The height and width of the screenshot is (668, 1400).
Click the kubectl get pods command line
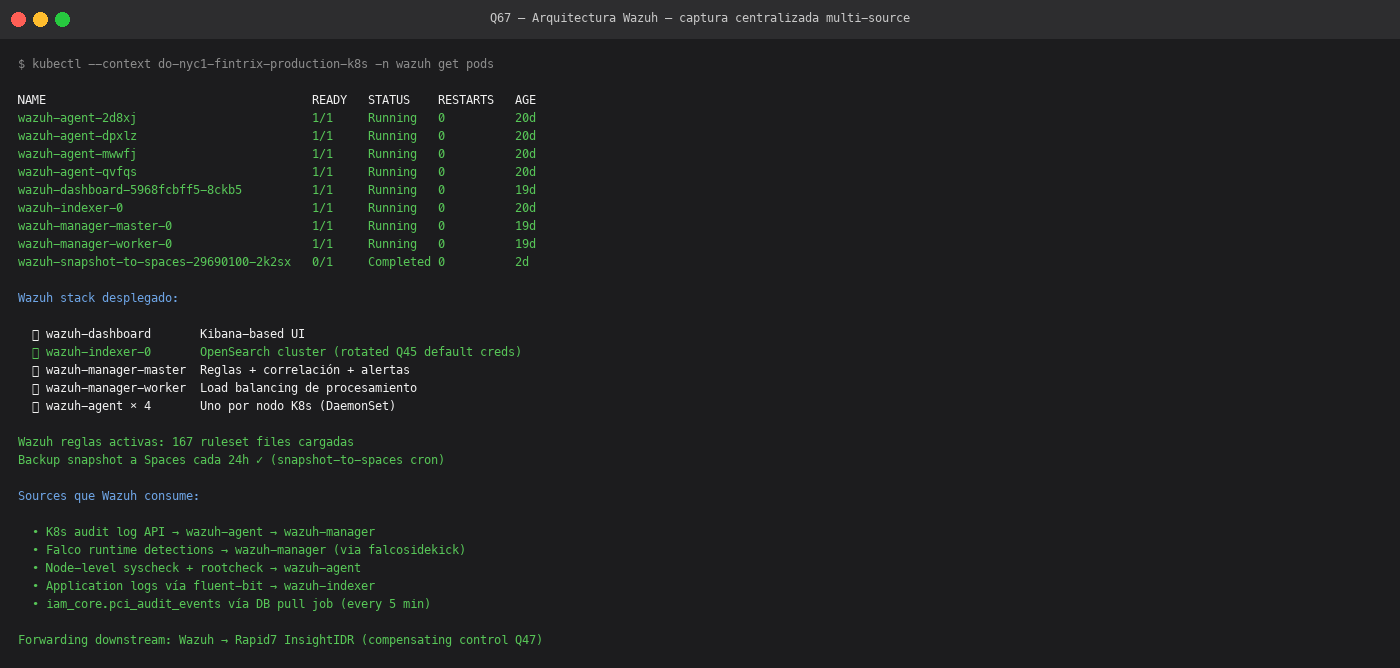point(256,64)
